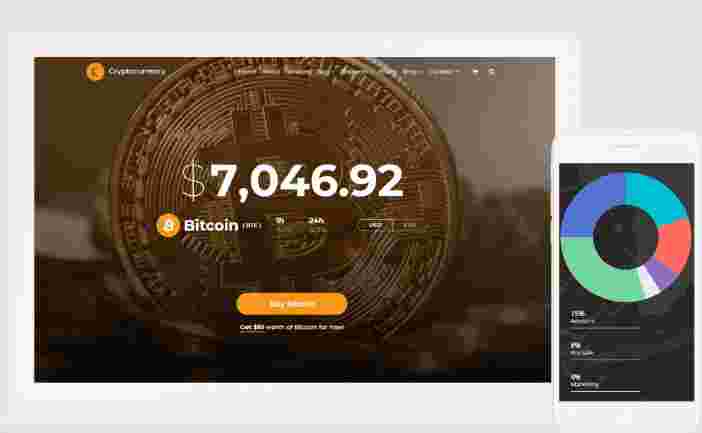702x433 pixels.
Task: Click the orange Bitcoin coin icon
Action: 168,225
